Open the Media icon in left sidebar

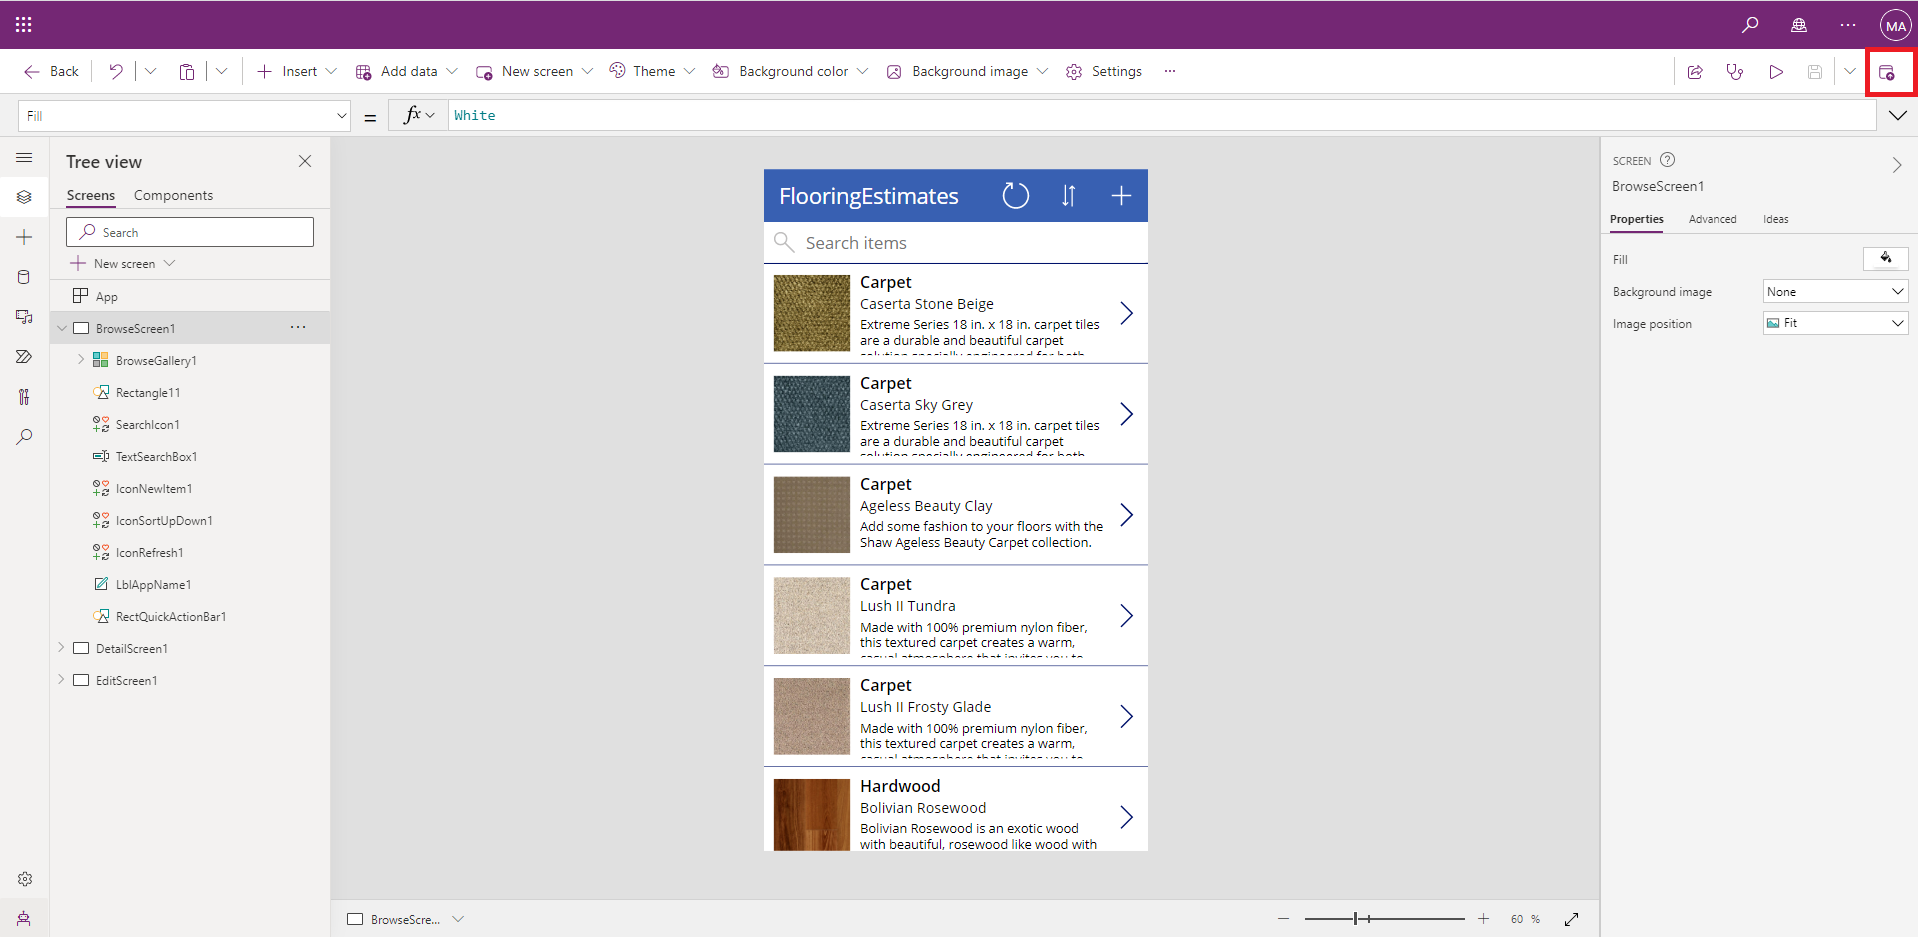pyautogui.click(x=24, y=317)
